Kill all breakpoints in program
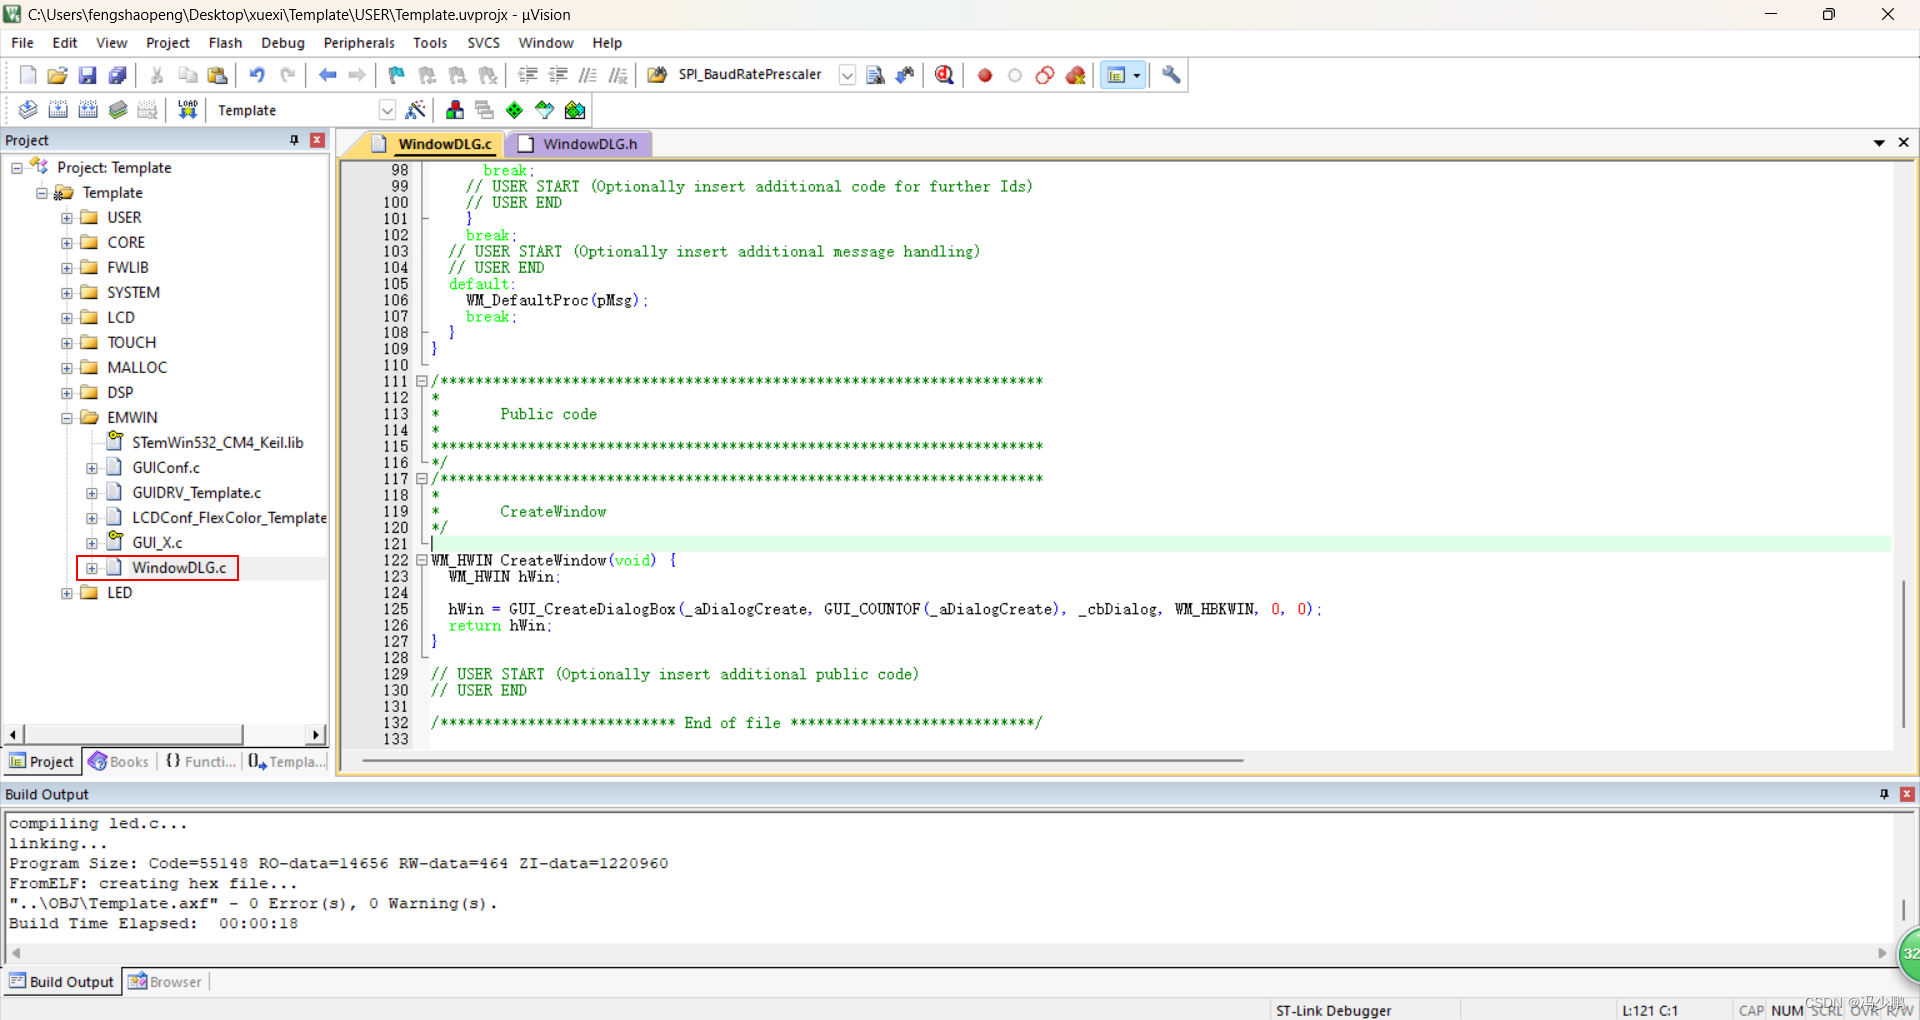This screenshot has height=1020, width=1920. coord(1076,75)
